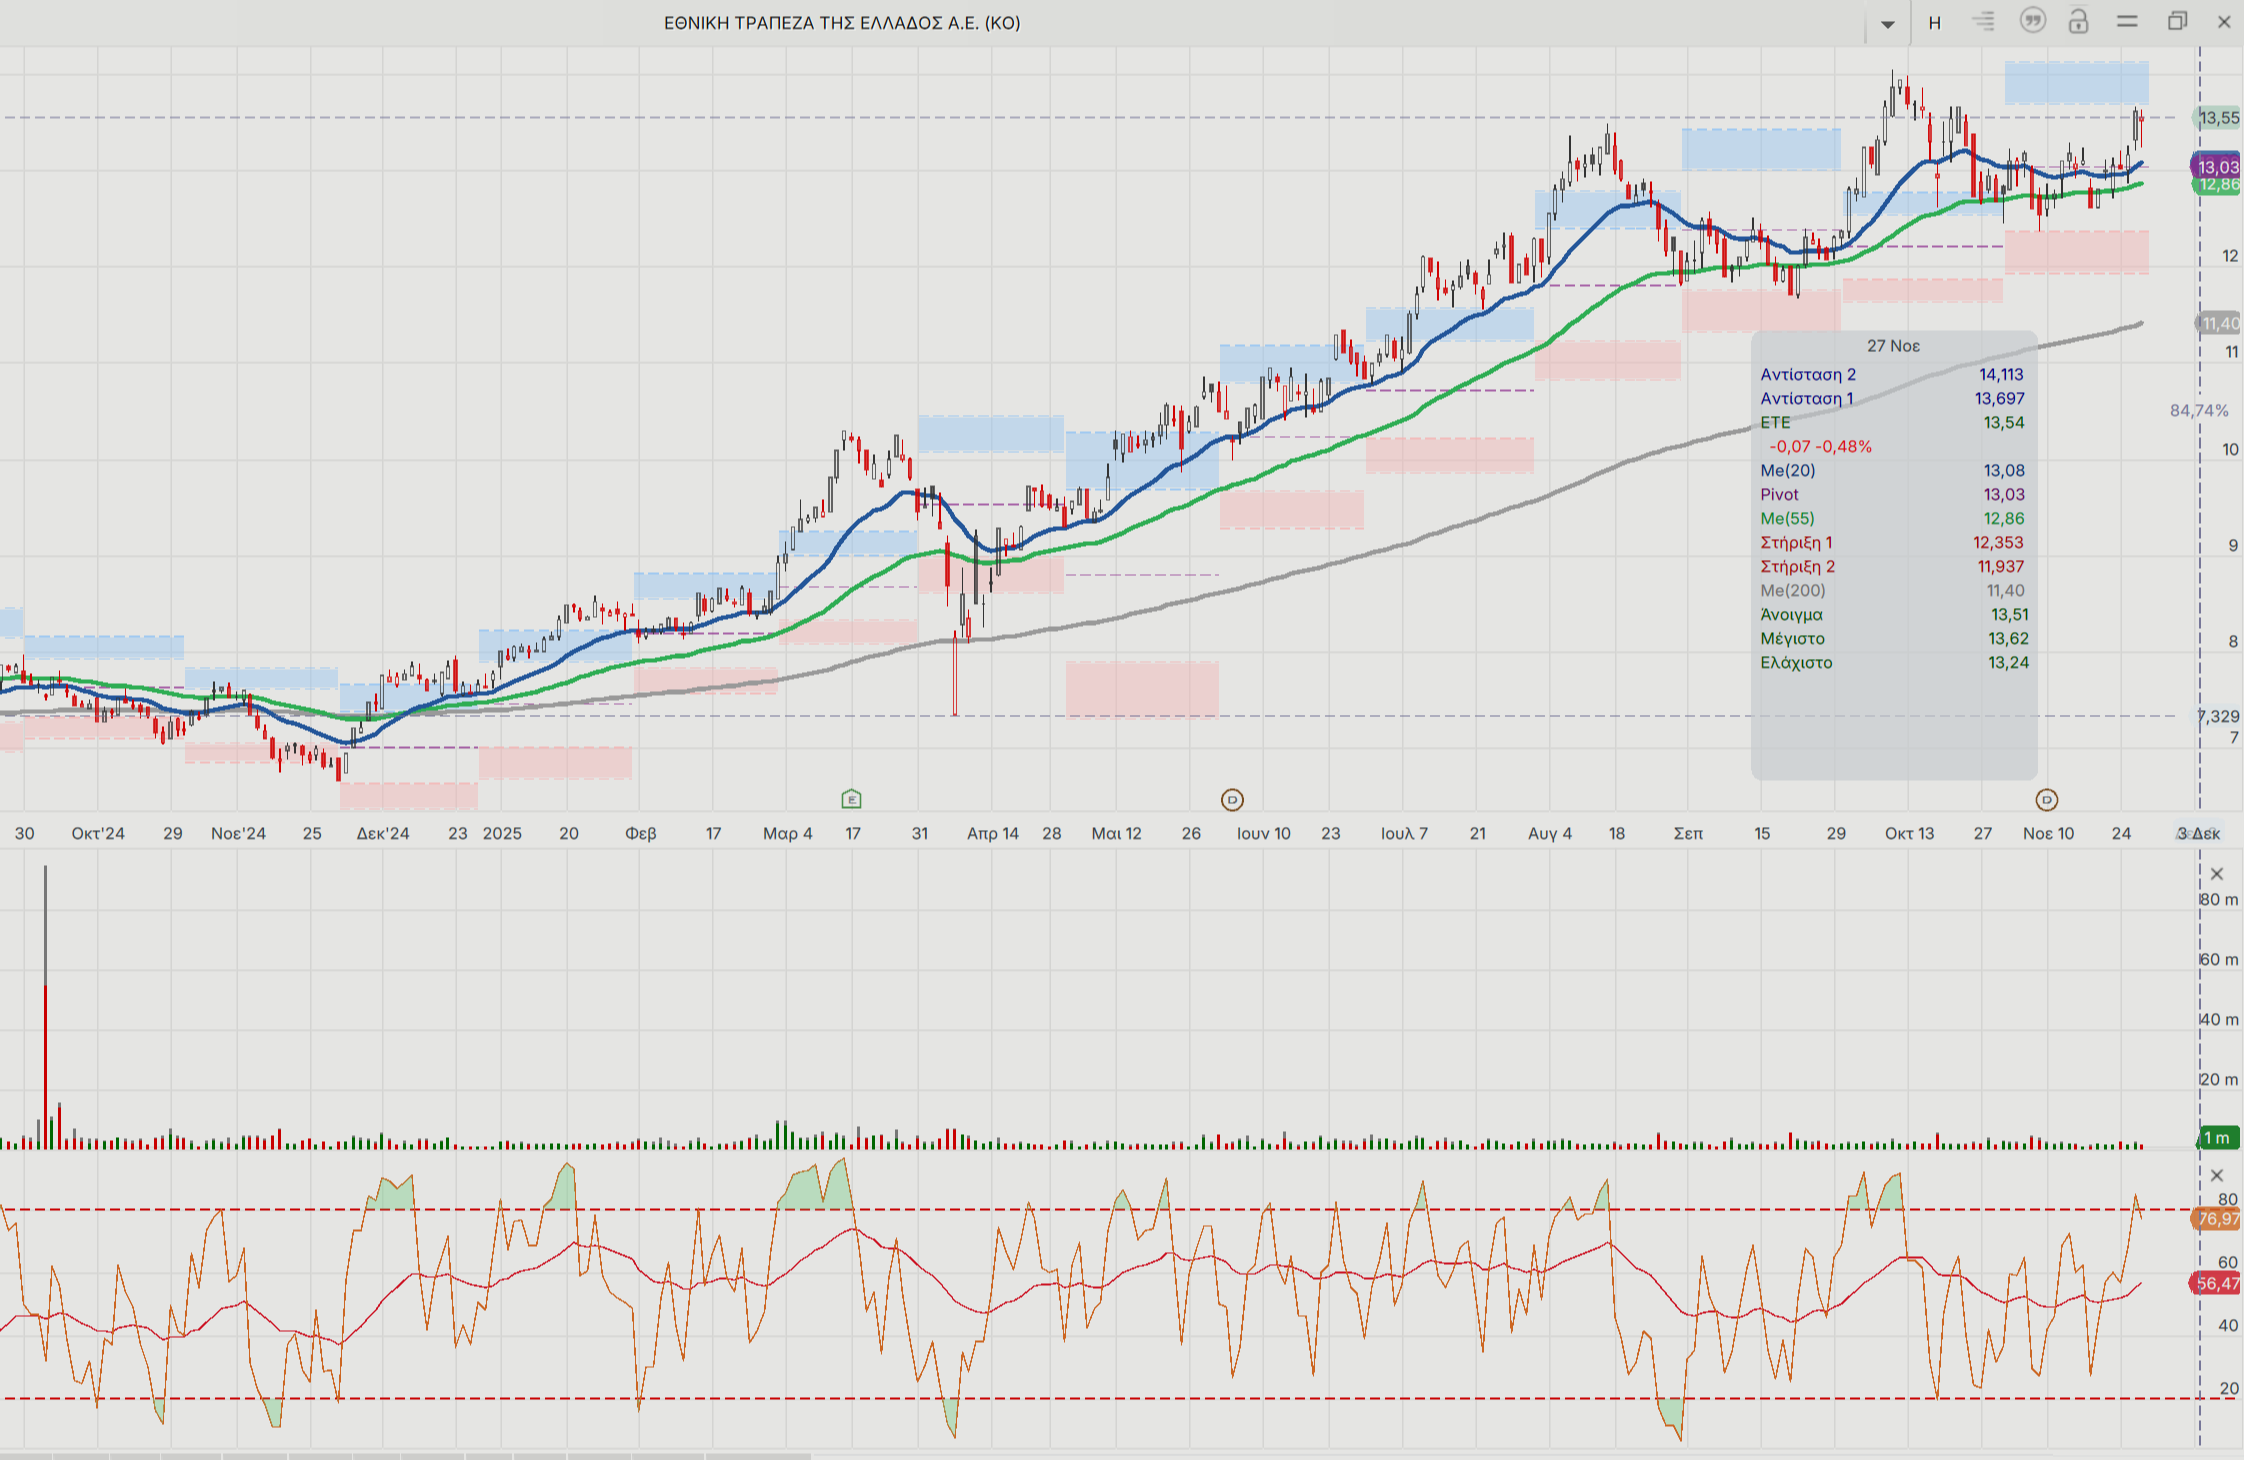Open the volume profile lines icon
This screenshot has width=2244, height=1460.
tap(1983, 21)
